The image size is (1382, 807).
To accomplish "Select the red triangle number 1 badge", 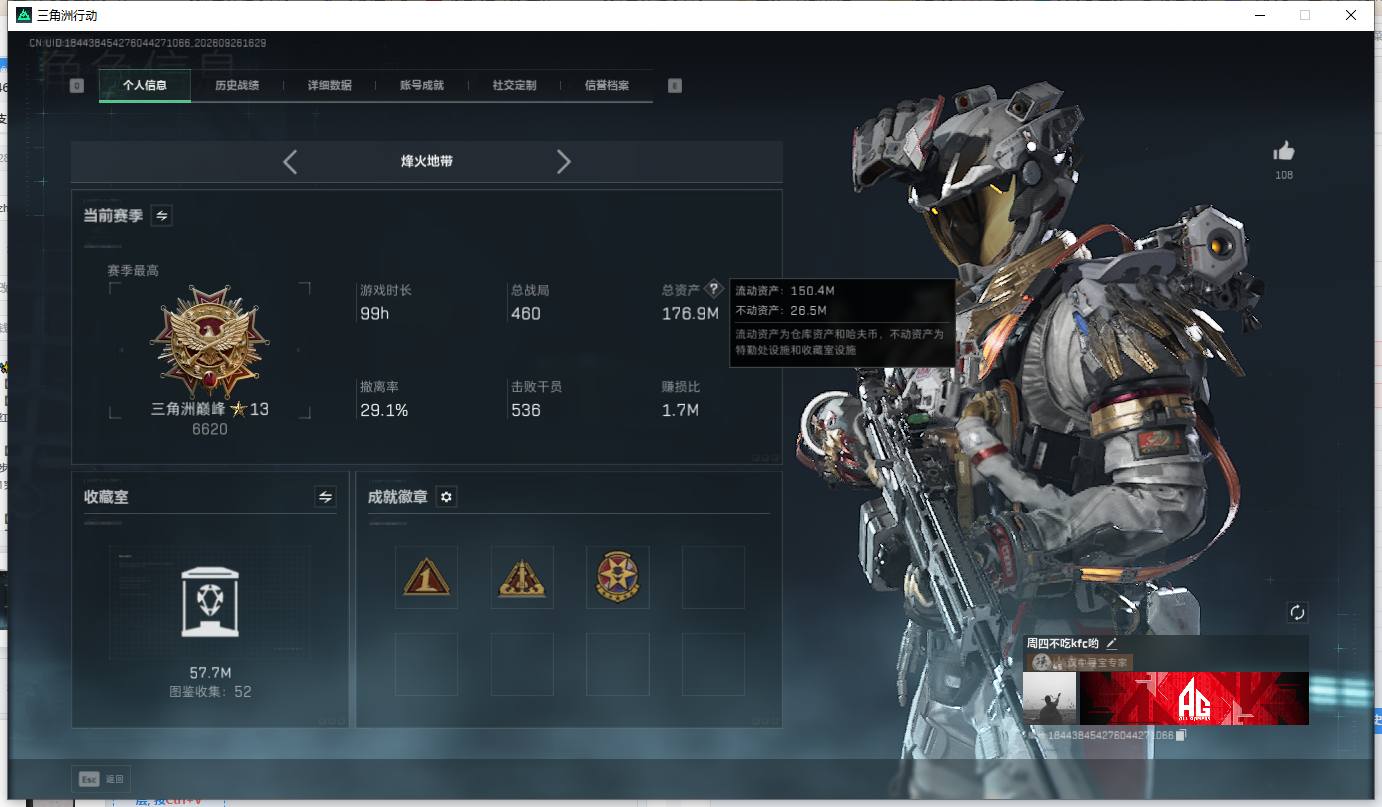I will point(426,577).
